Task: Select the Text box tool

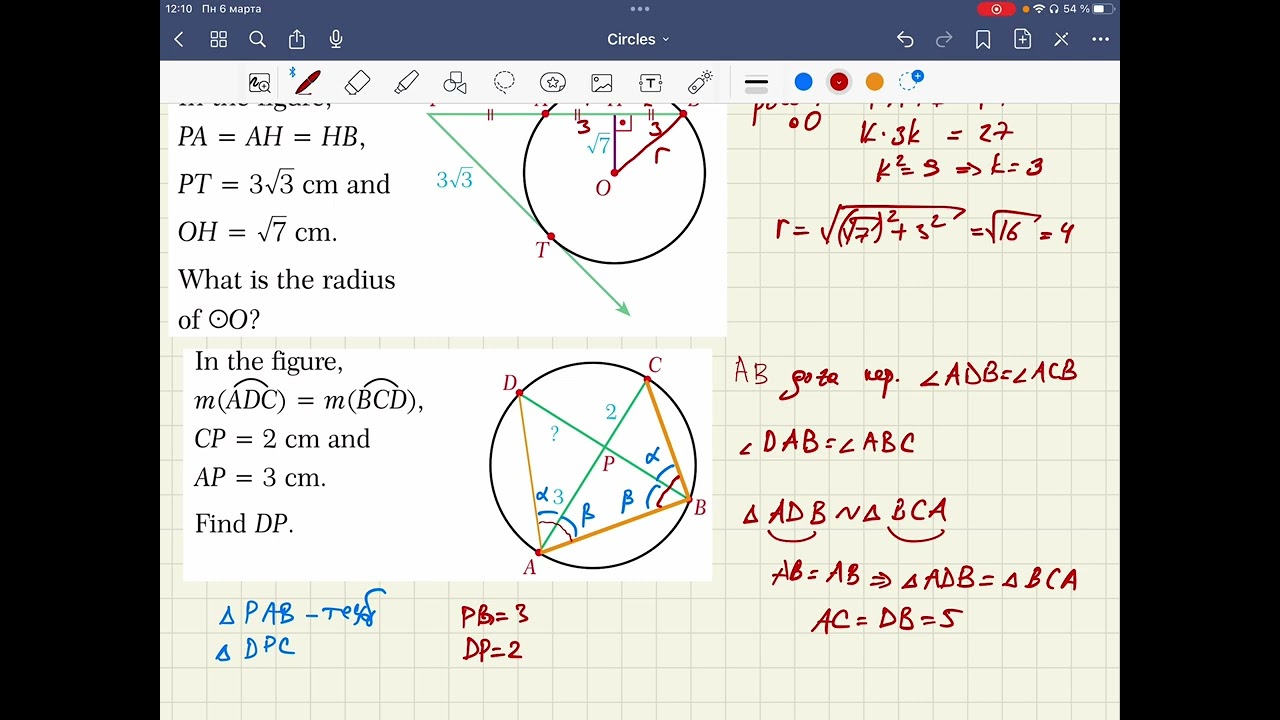Action: 651,82
